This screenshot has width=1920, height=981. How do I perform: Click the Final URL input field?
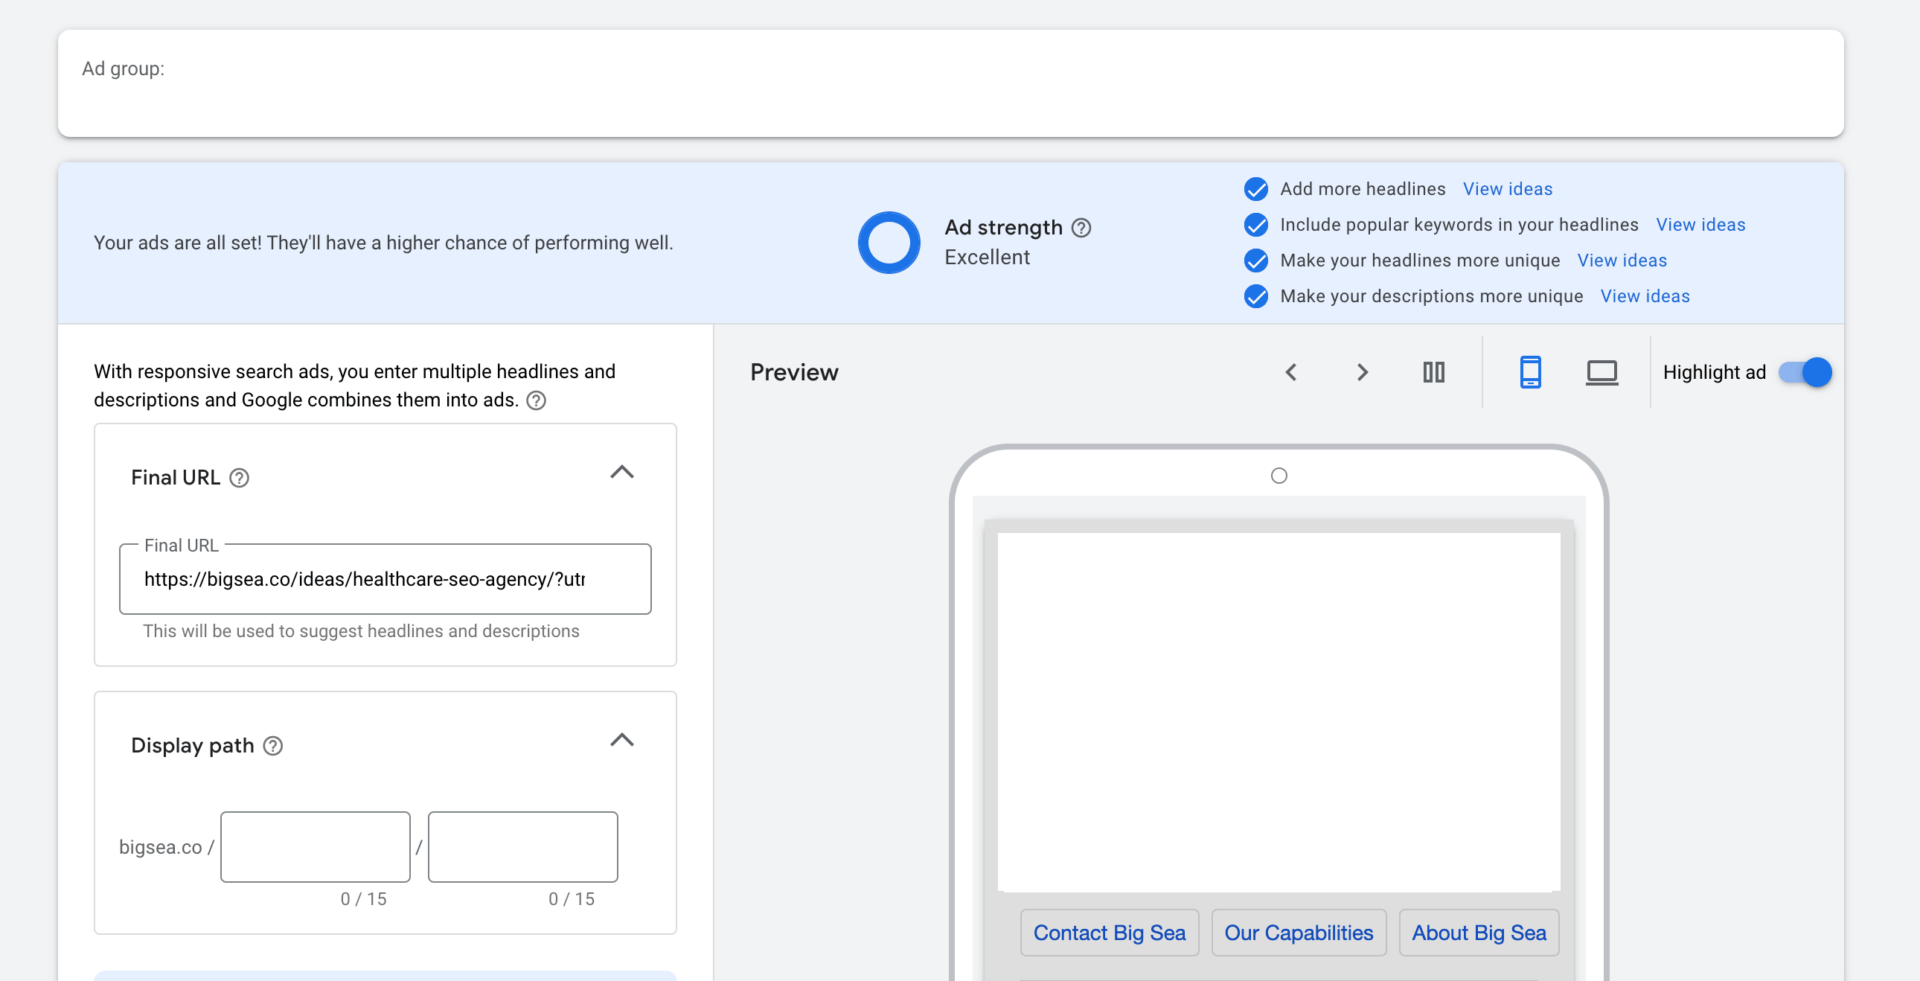385,579
